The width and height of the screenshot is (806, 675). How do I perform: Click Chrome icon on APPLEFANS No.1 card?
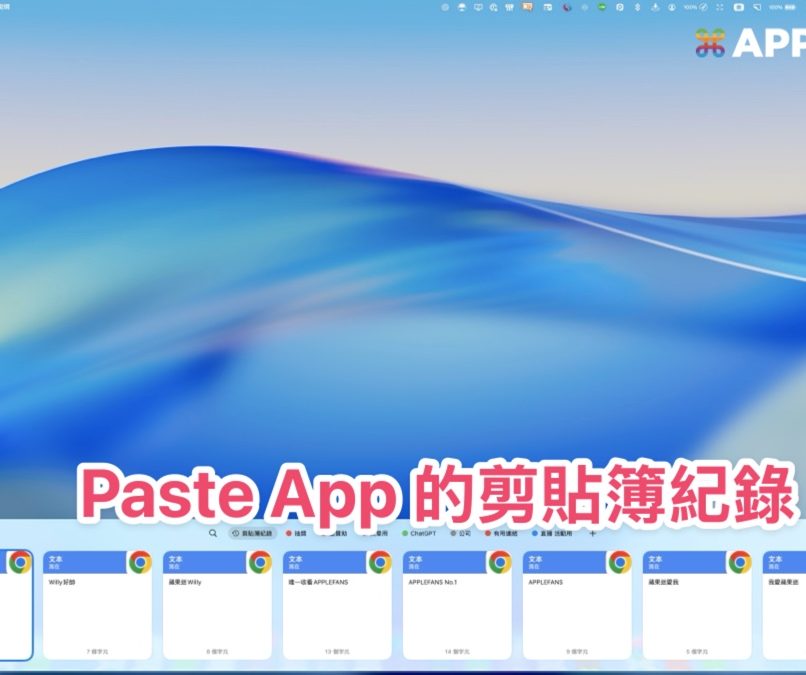(499, 563)
